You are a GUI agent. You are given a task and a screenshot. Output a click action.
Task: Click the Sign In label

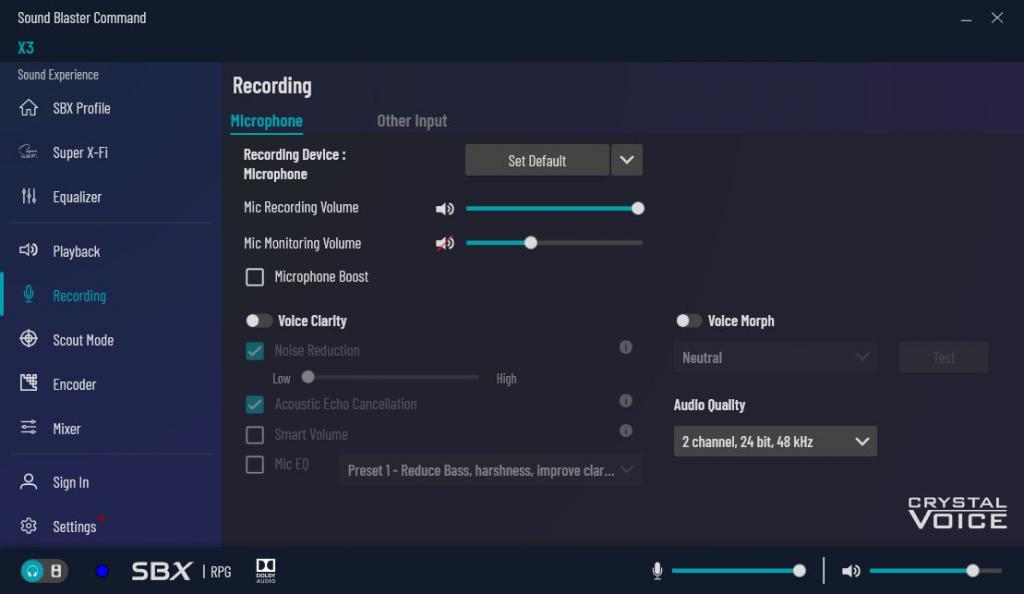click(71, 482)
